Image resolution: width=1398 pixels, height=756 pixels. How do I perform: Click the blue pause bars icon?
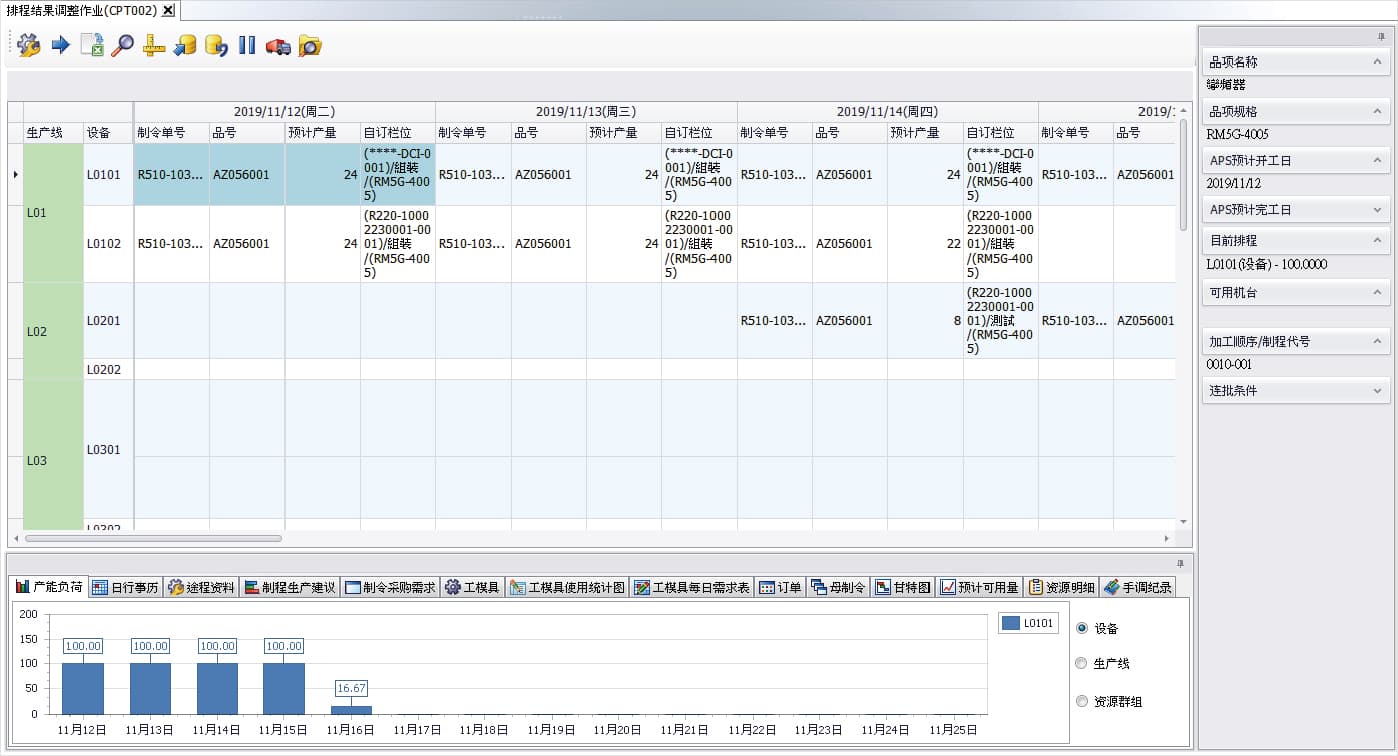[x=247, y=45]
